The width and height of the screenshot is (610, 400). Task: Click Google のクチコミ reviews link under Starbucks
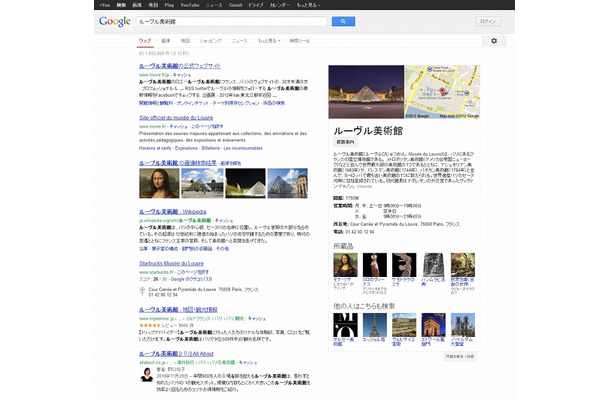tap(192, 279)
